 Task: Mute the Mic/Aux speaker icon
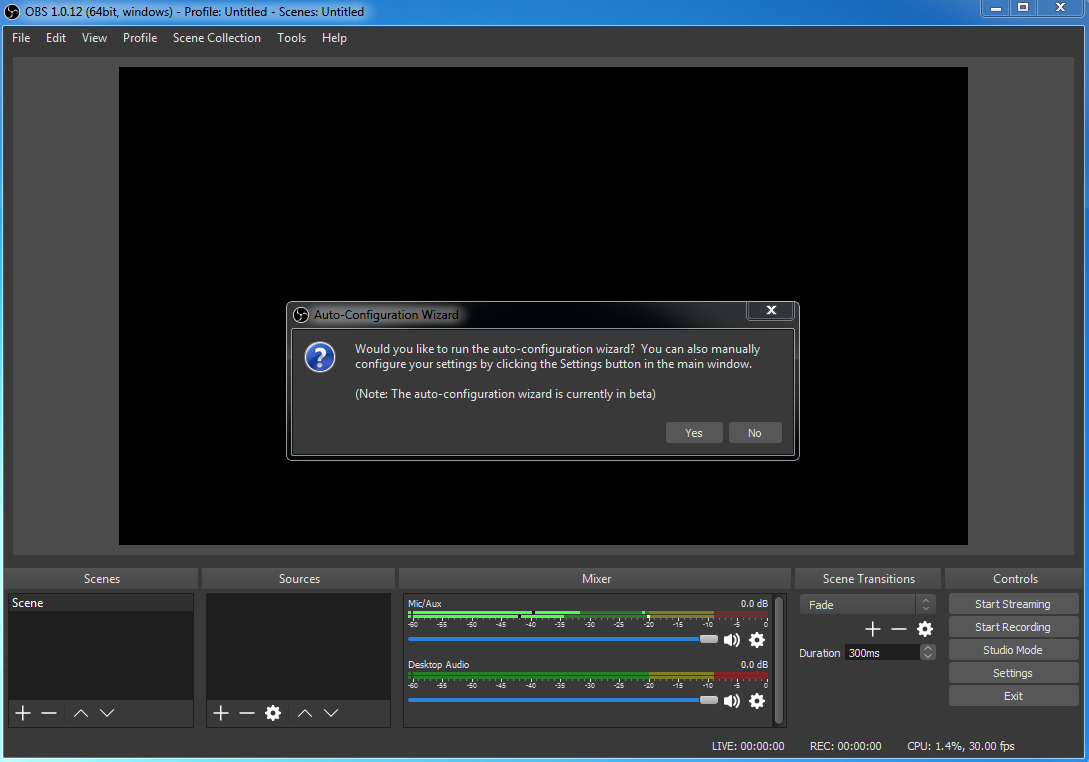[732, 640]
